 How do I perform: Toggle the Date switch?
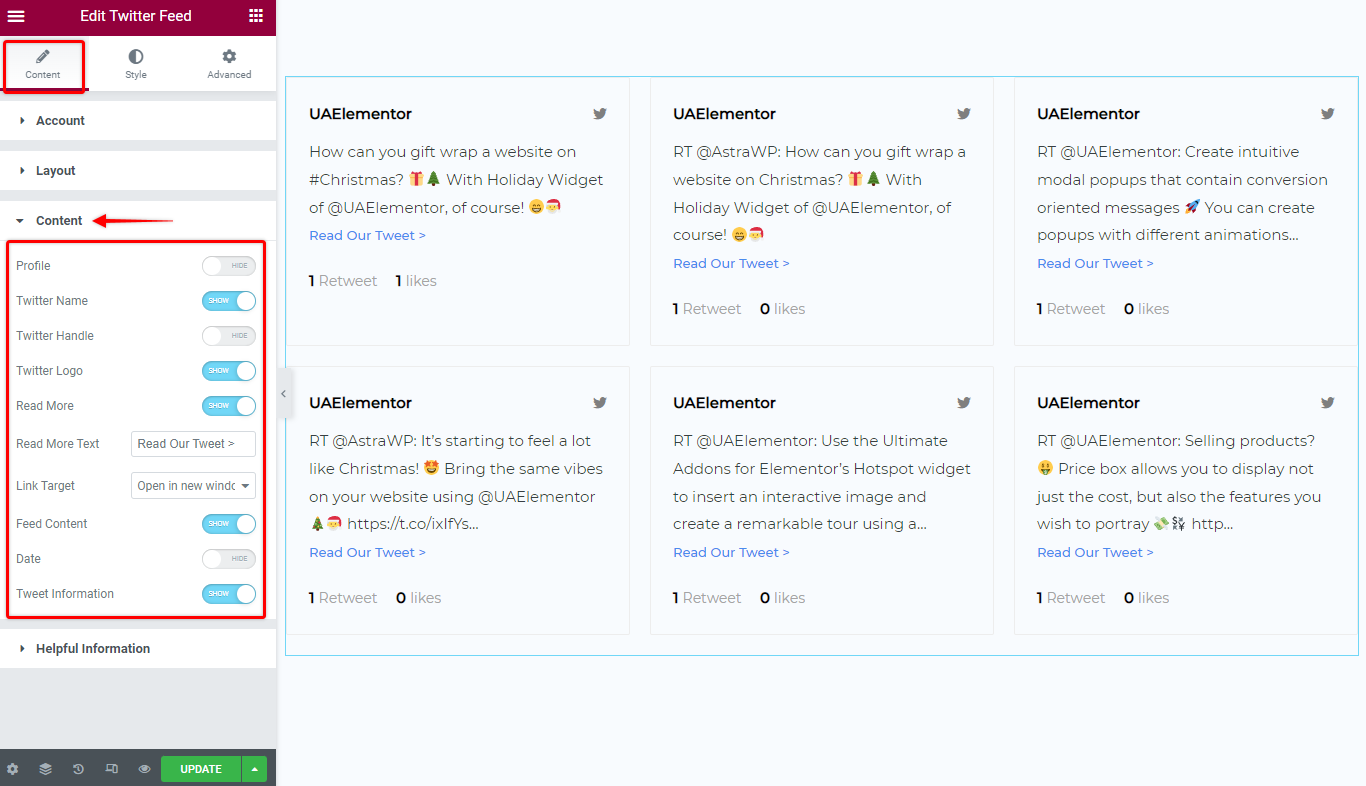[229, 559]
